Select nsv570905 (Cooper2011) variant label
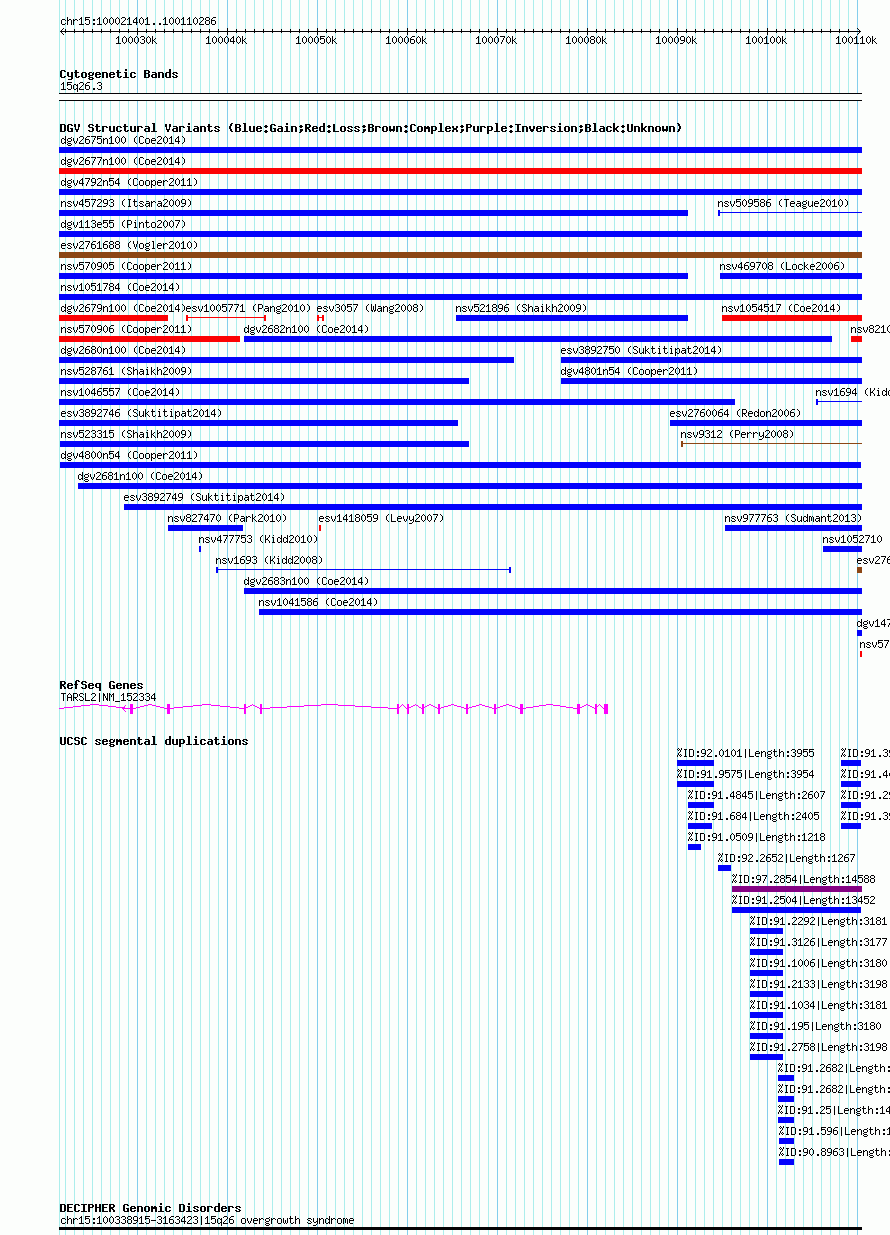 (126, 266)
